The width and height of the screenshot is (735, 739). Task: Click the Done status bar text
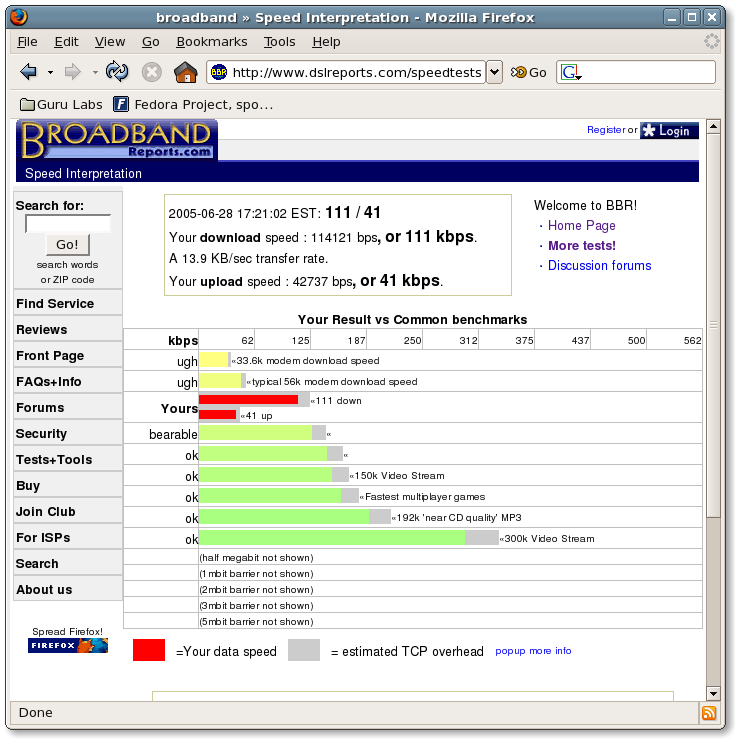click(x=35, y=713)
